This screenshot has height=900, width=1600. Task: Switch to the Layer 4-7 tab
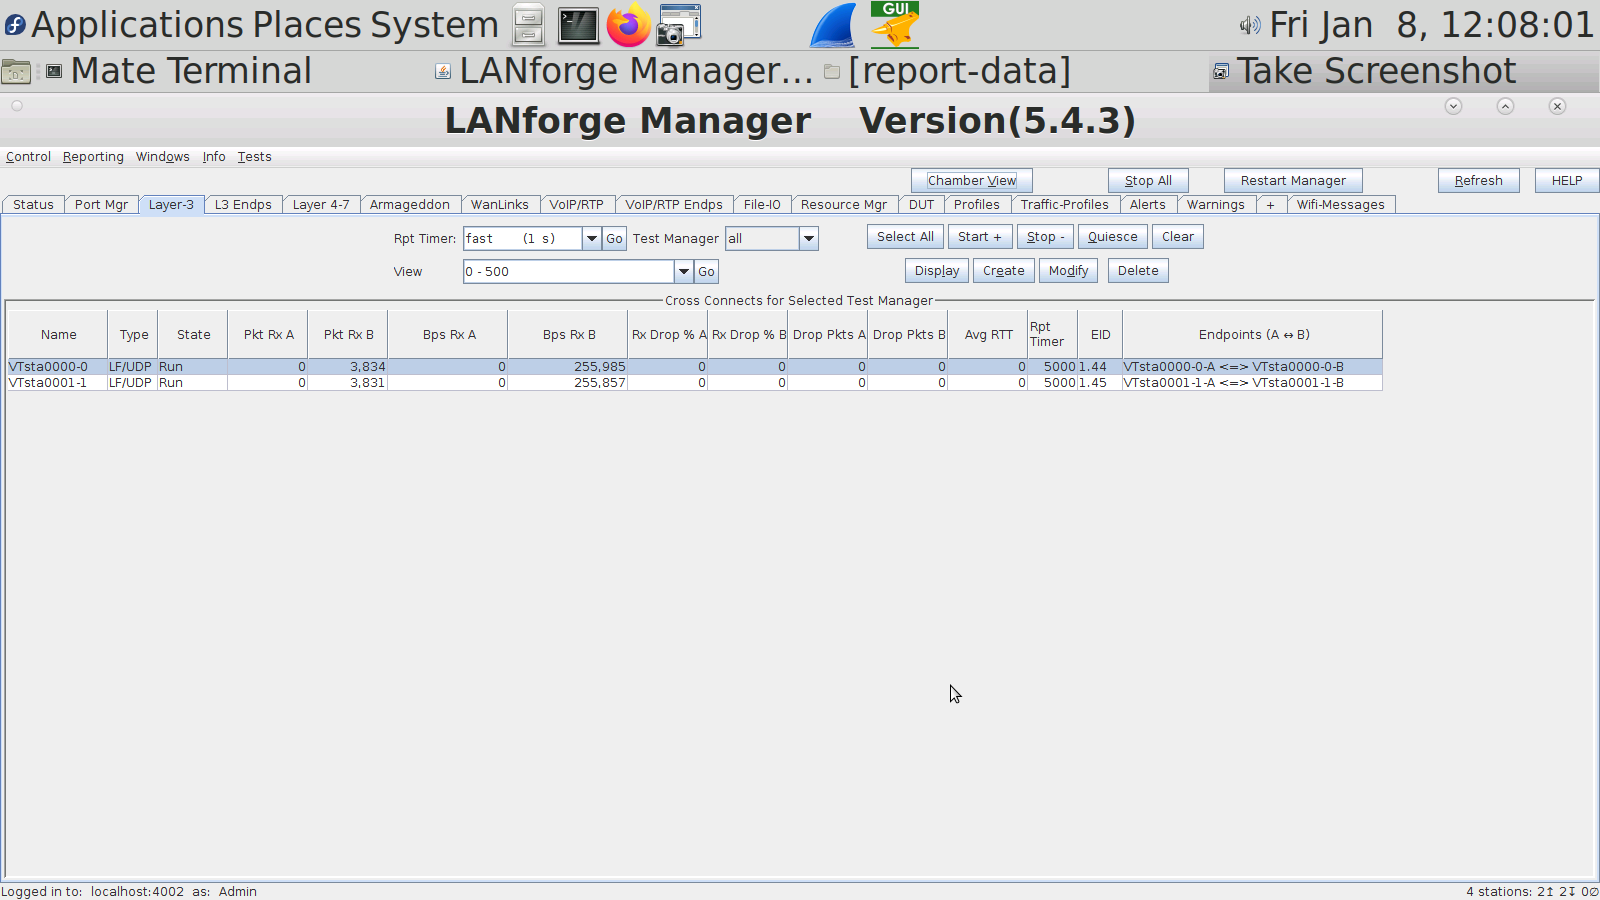click(x=321, y=205)
